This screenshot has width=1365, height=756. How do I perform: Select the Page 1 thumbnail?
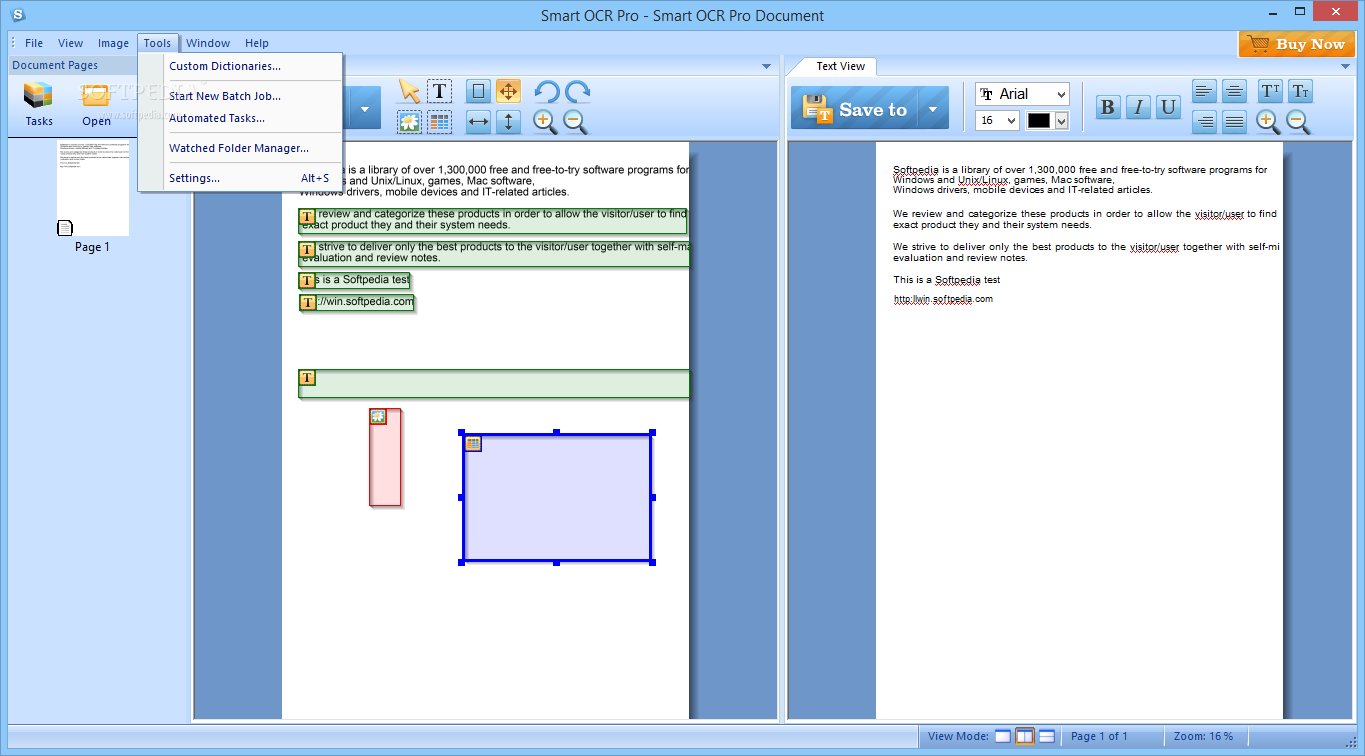click(x=93, y=190)
